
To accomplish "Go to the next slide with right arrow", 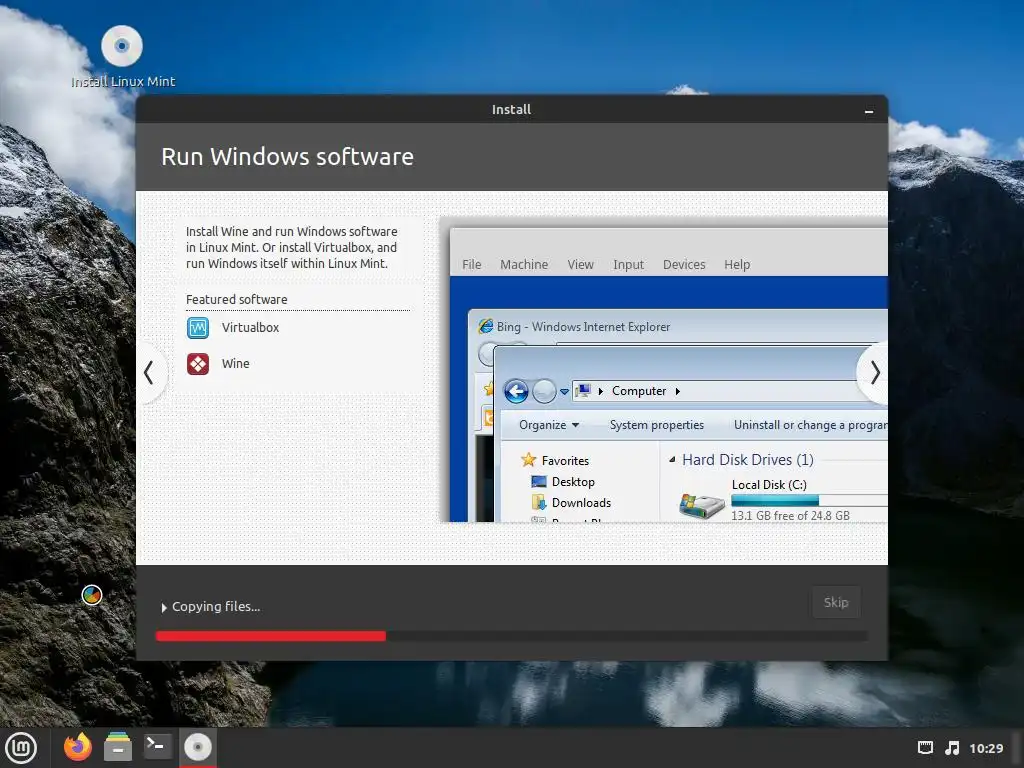I will [874, 372].
